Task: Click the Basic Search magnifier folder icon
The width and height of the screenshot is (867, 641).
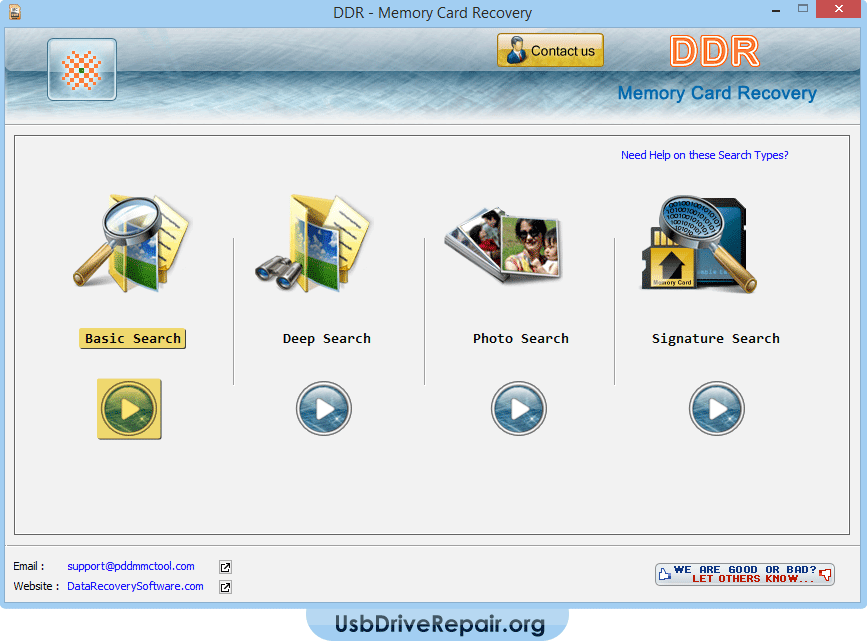Action: [131, 243]
